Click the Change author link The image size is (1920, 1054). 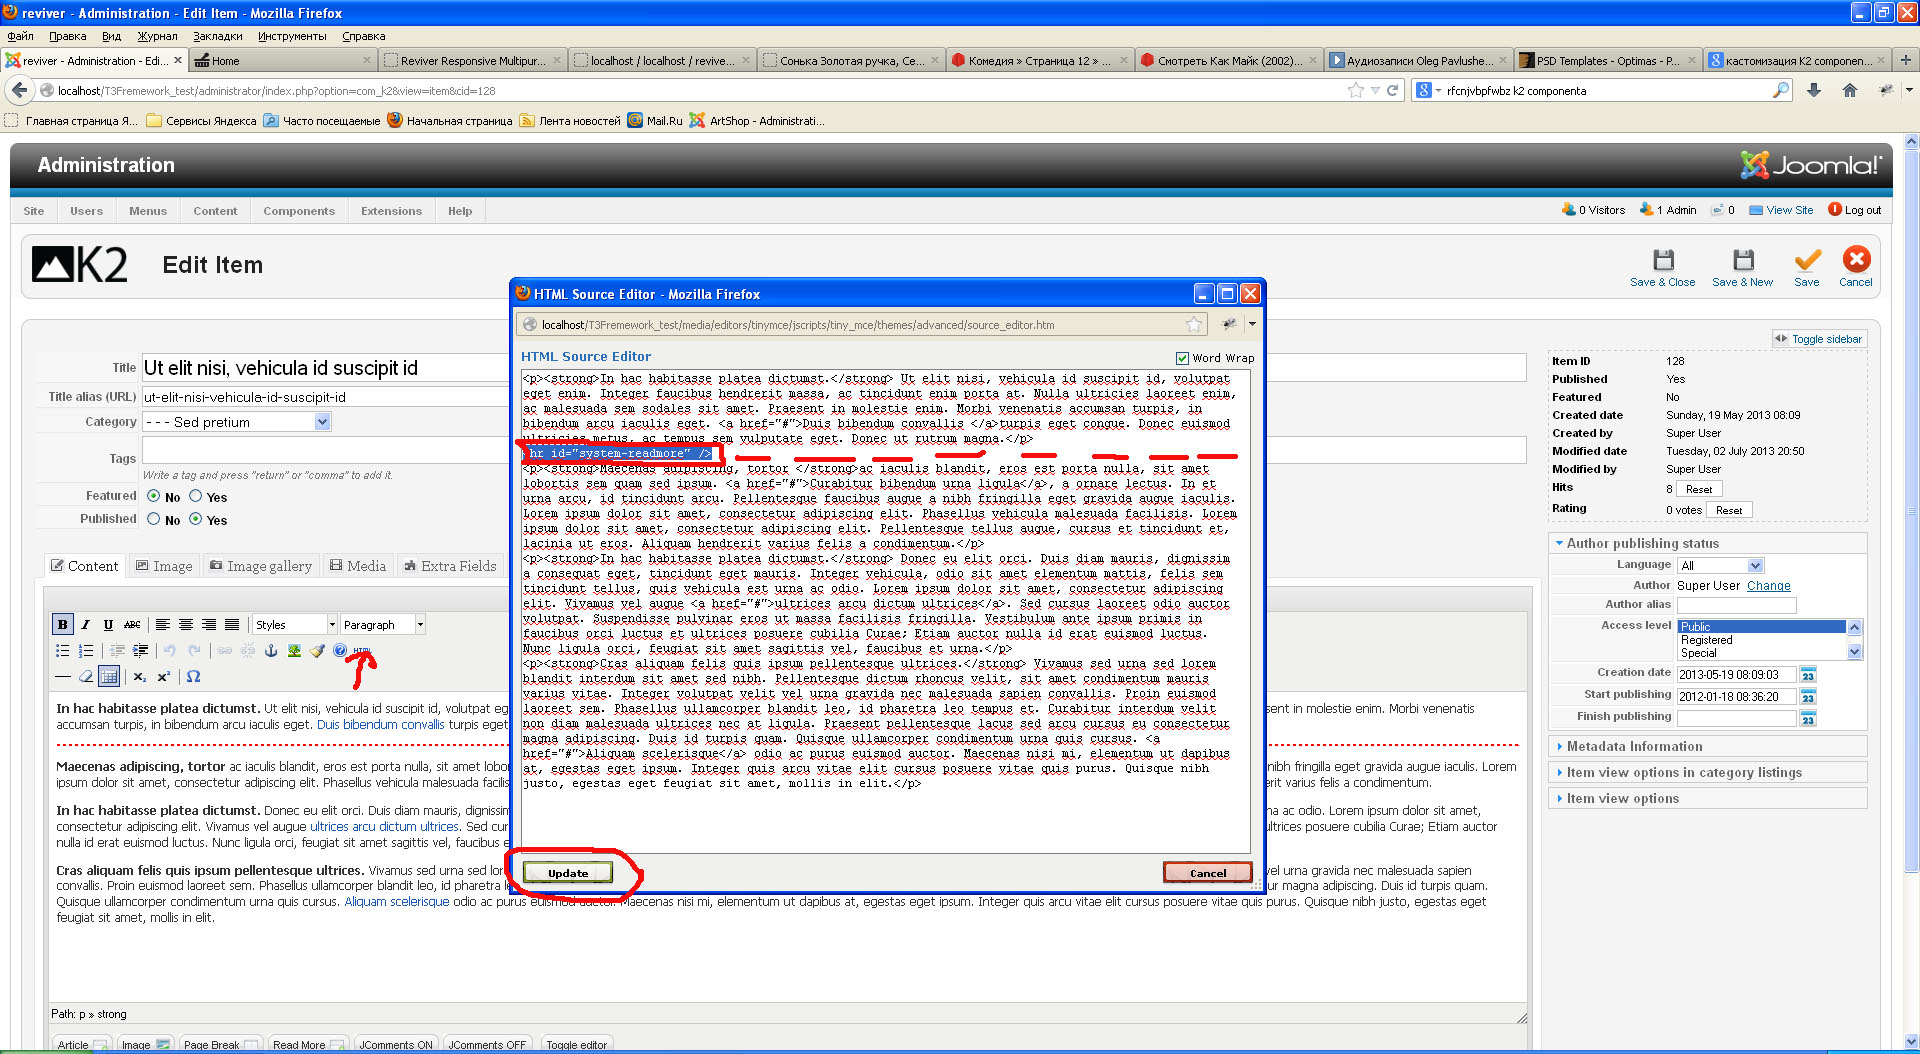tap(1768, 586)
